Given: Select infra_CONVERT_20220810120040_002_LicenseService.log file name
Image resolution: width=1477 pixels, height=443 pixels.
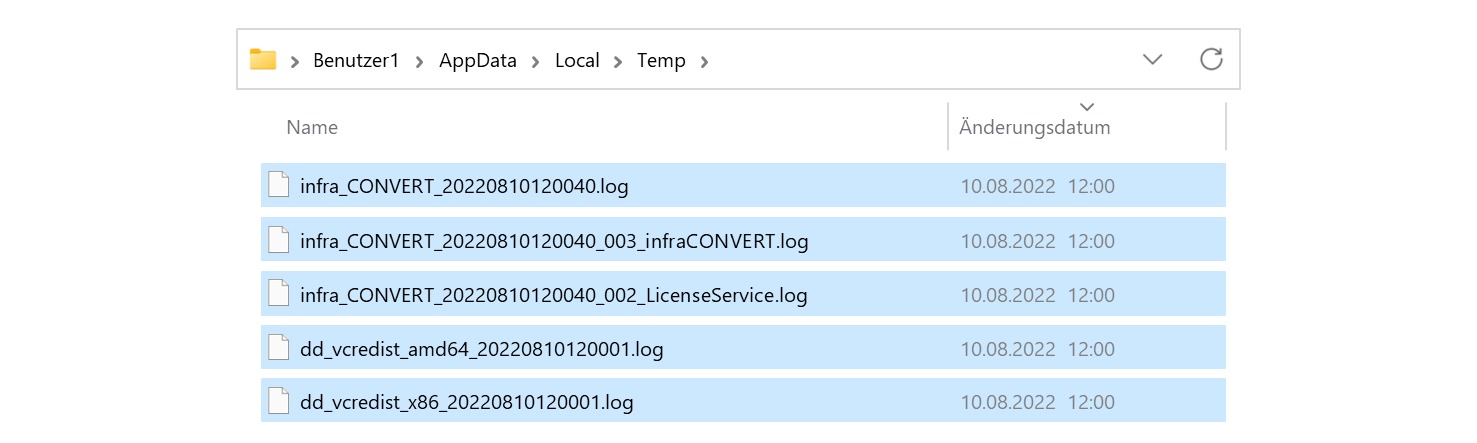Looking at the screenshot, I should pos(553,295).
